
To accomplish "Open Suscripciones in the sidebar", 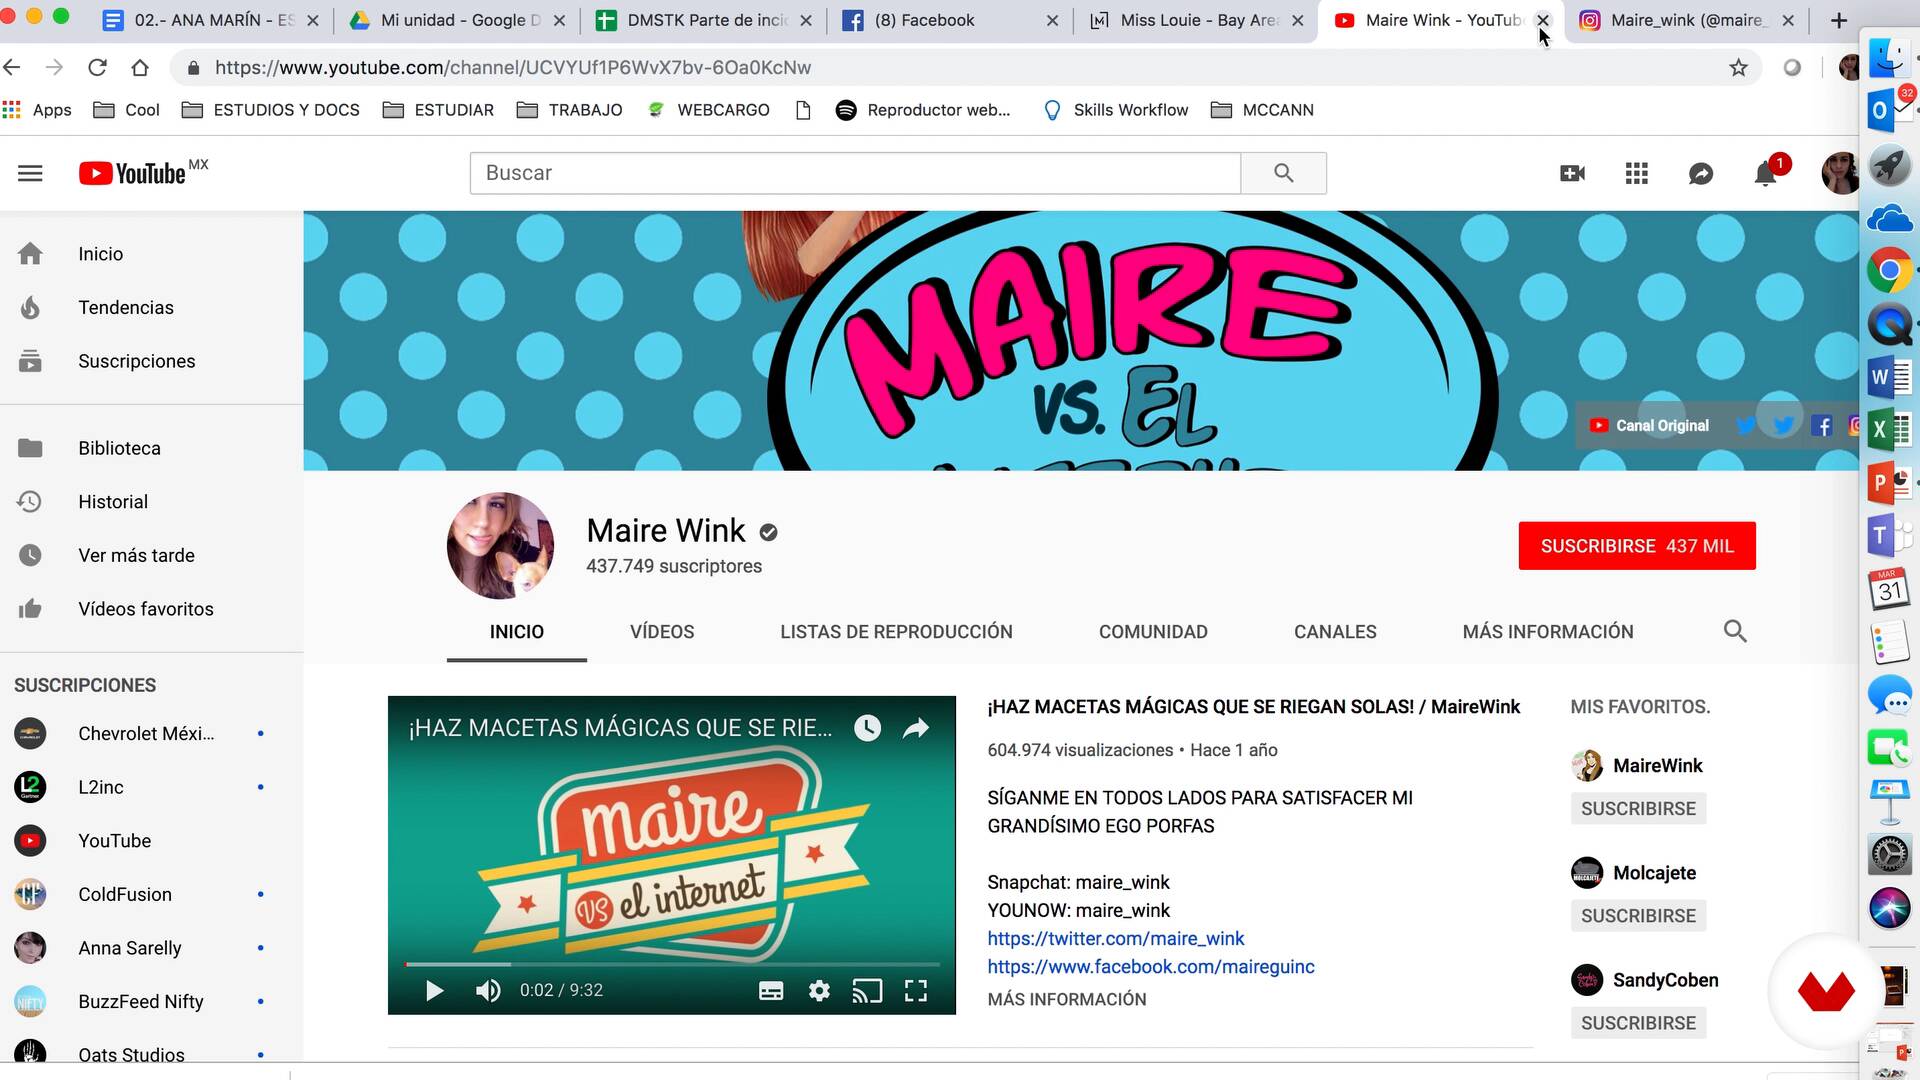I will [137, 361].
